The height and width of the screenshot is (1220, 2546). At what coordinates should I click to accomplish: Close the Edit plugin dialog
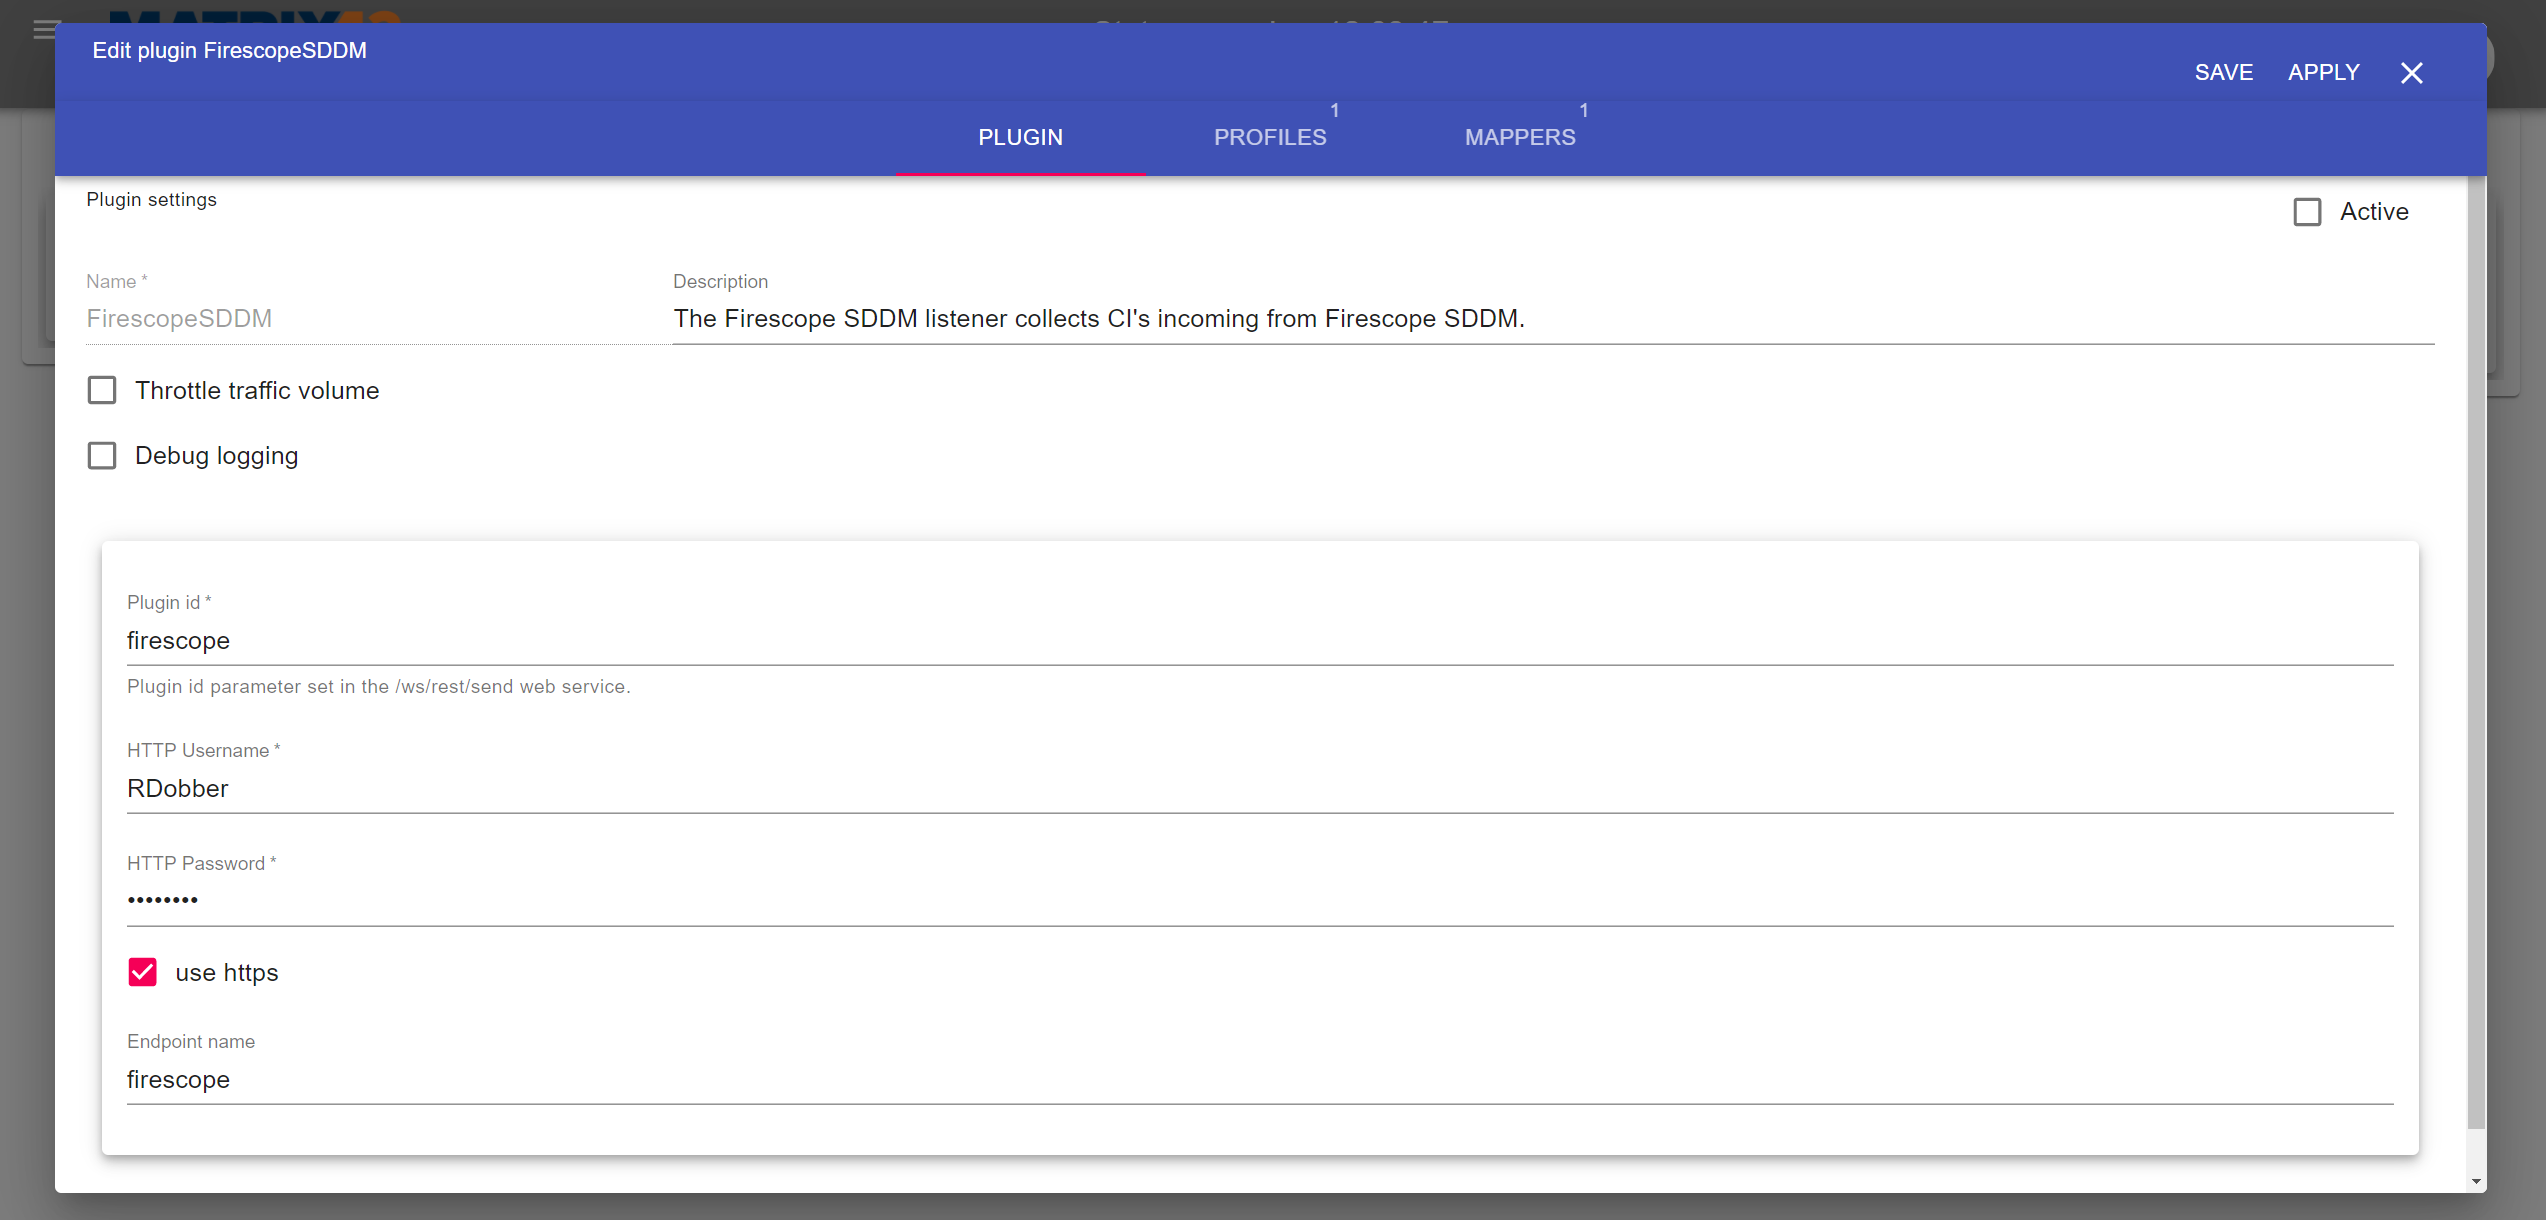2411,73
